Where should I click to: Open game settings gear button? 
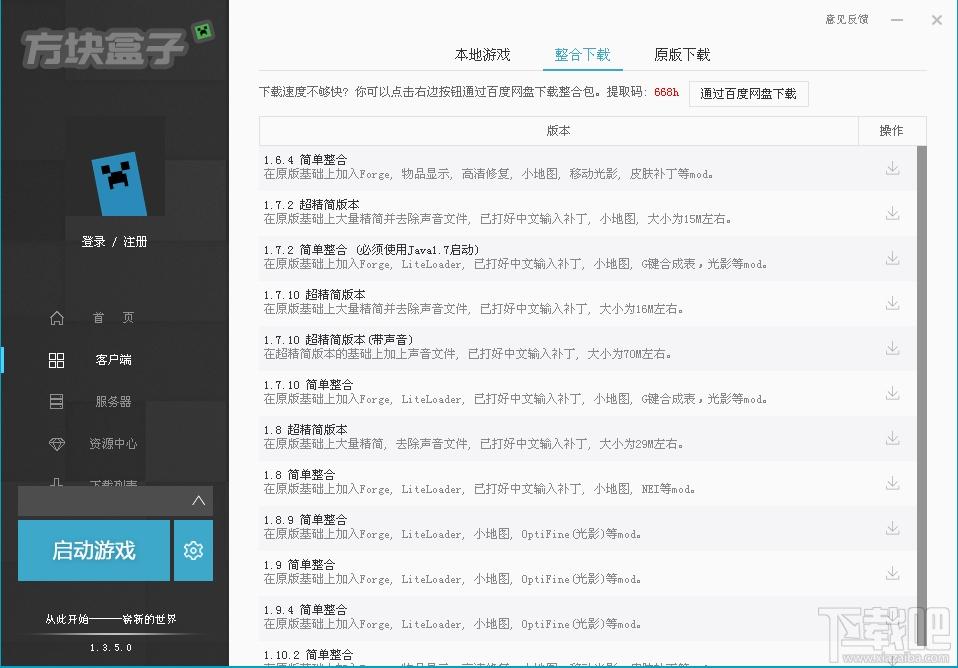pos(193,550)
